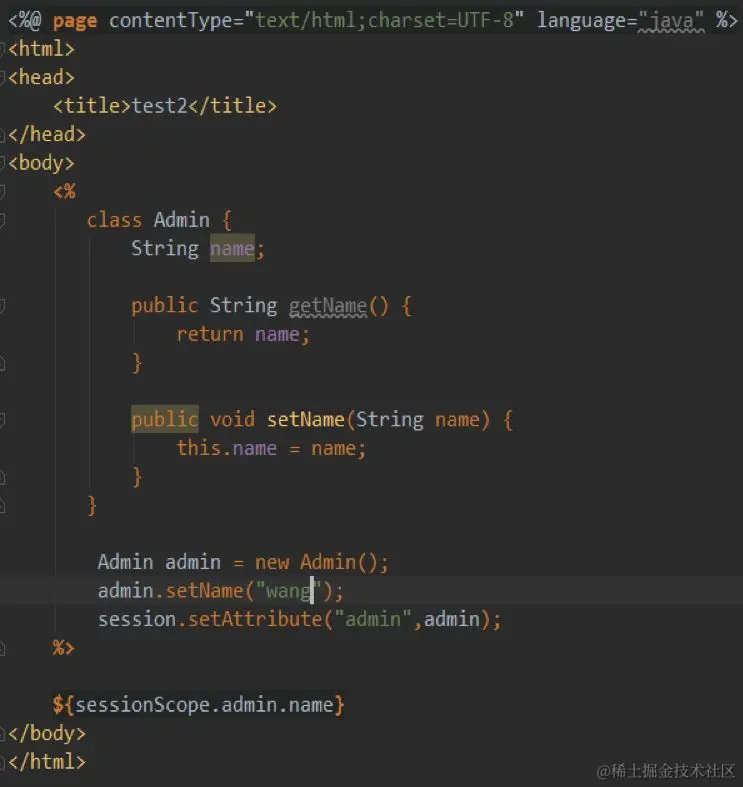Click the '<%' scriptlet opening tag

[x=64, y=192]
